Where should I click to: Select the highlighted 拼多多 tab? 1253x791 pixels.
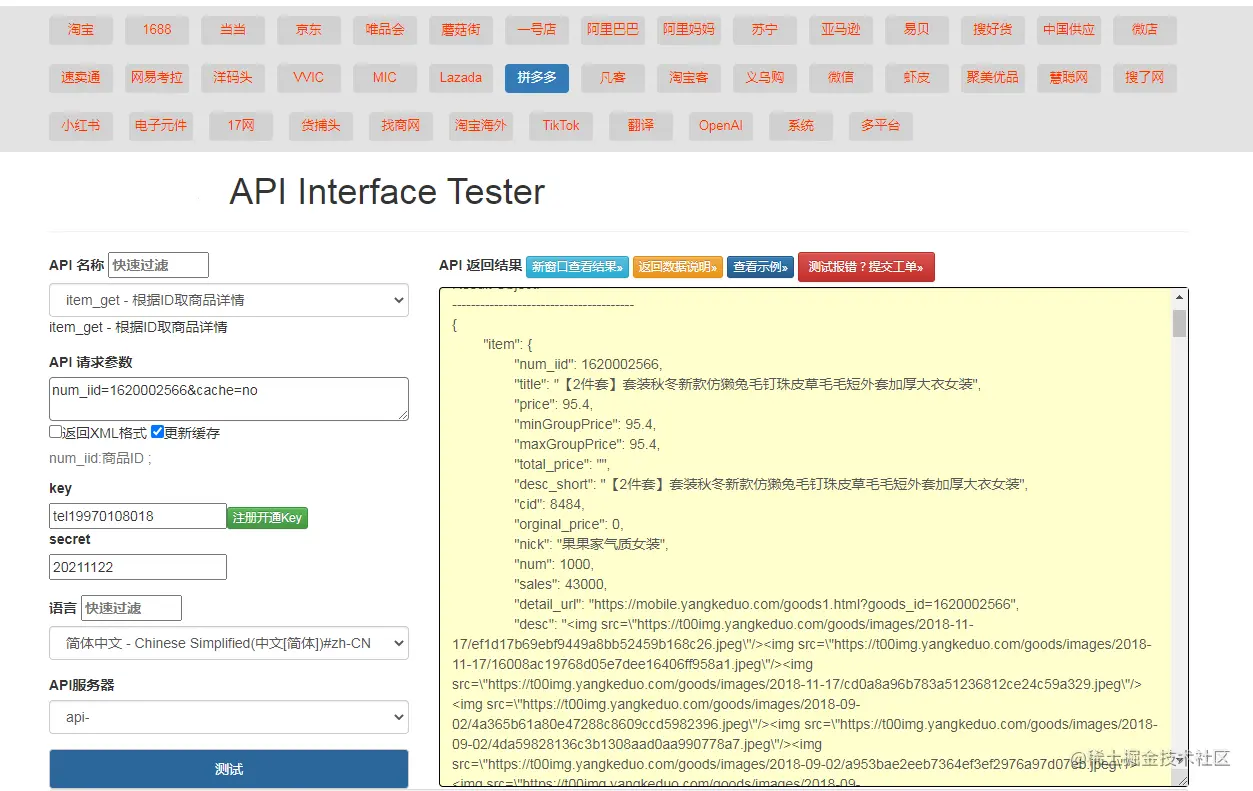[x=537, y=78]
